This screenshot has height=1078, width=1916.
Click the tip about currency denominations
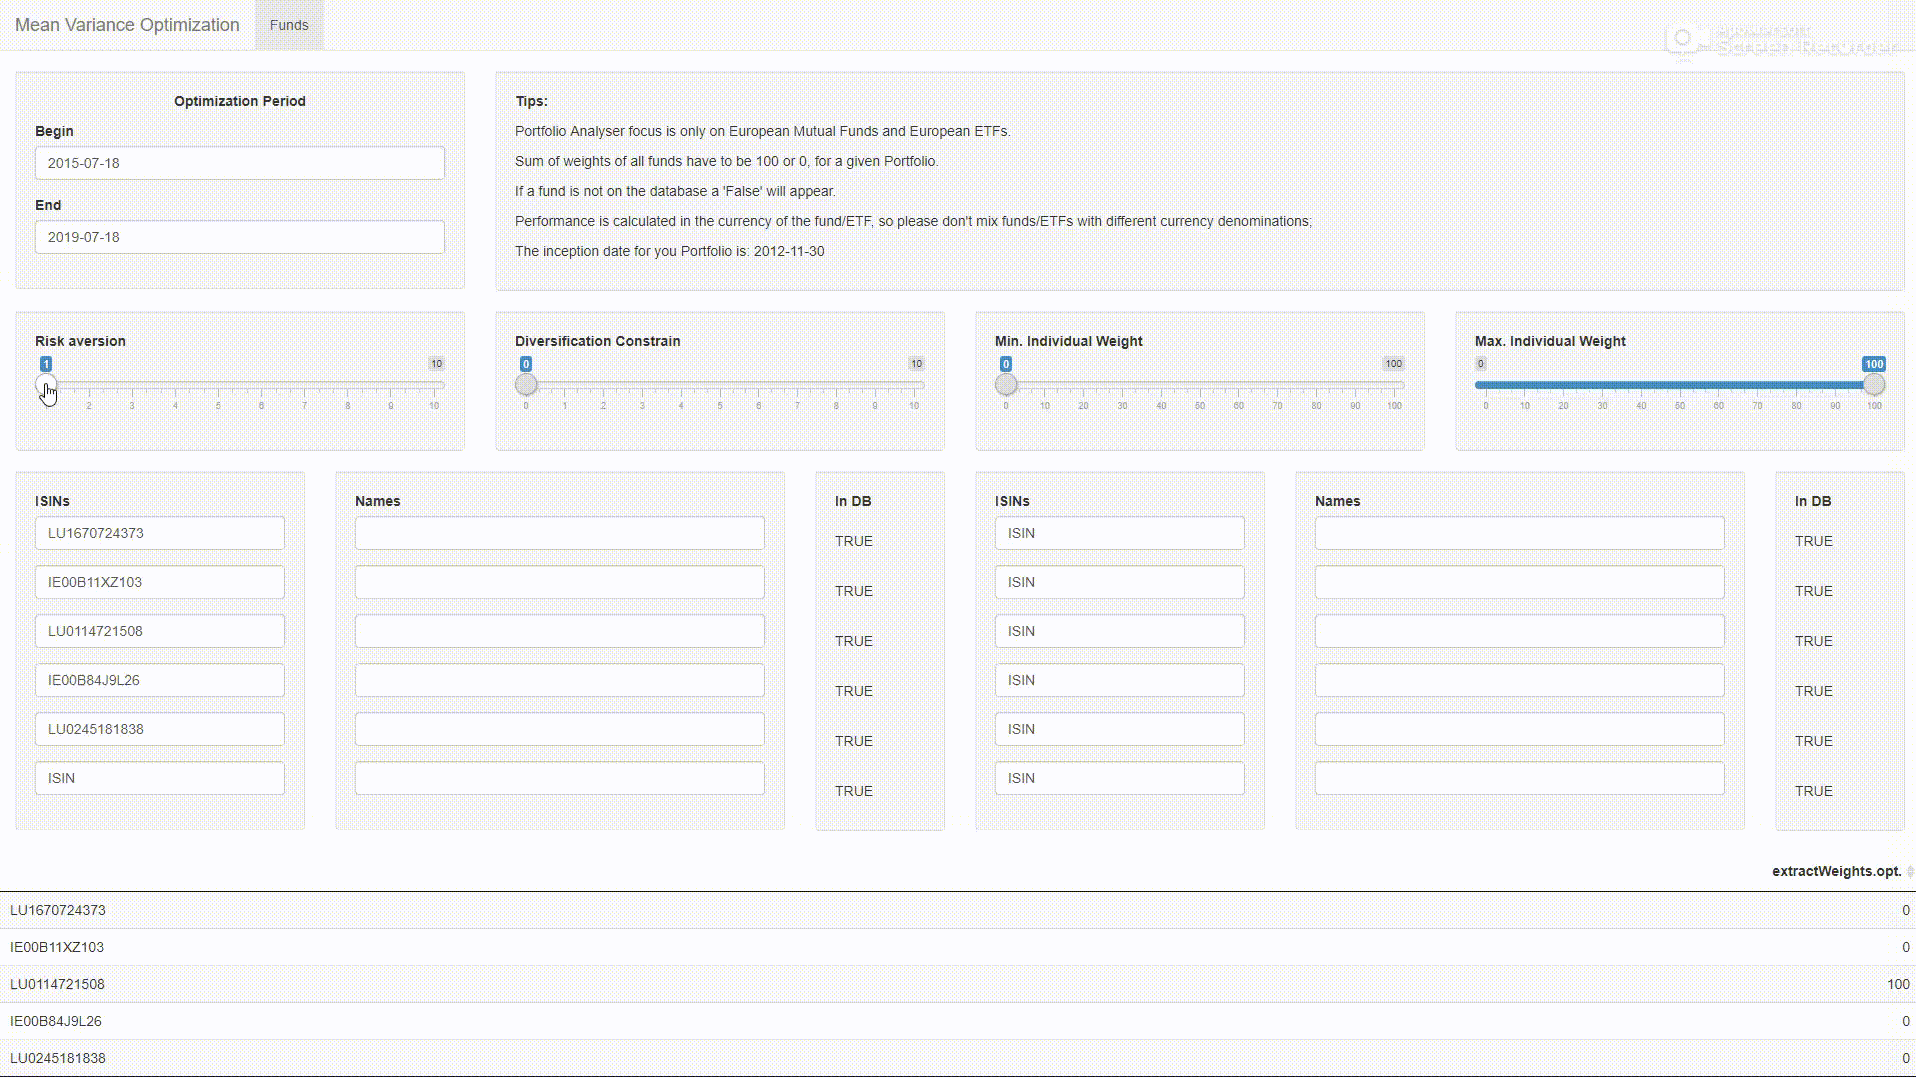pyautogui.click(x=913, y=221)
